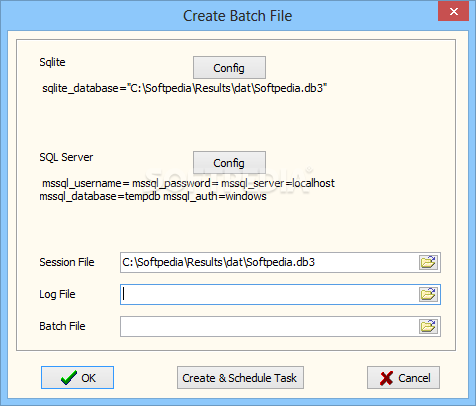476x406 pixels.
Task: Click the green checkmark icon on OK
Action: click(69, 378)
